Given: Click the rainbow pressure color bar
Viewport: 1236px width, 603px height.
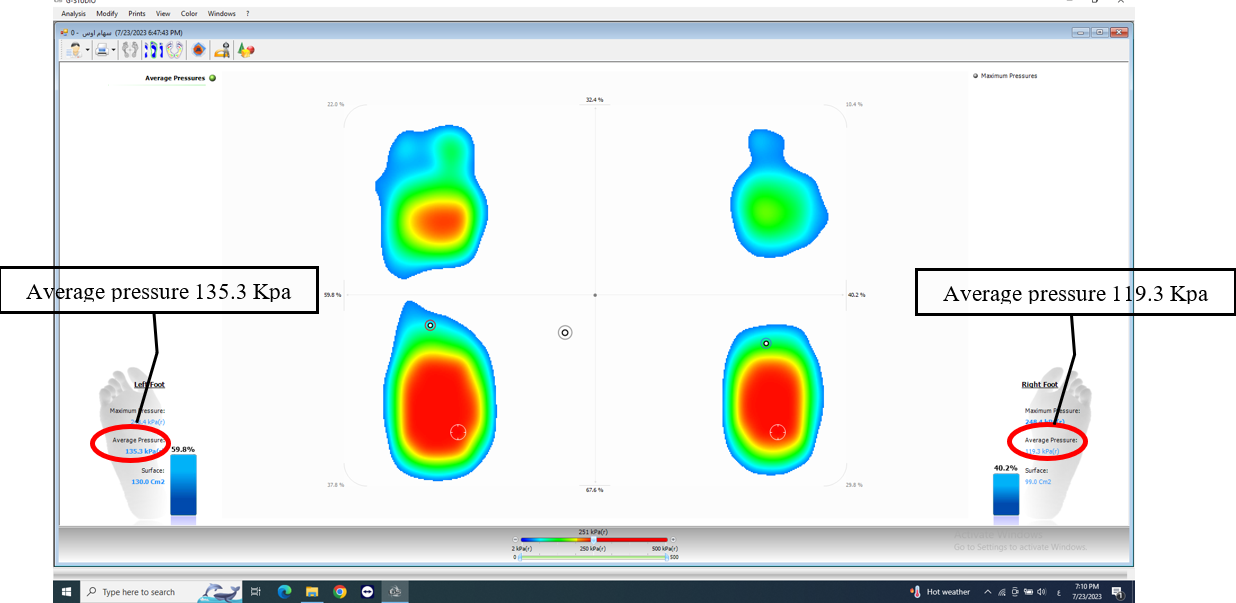Looking at the screenshot, I should [x=594, y=539].
